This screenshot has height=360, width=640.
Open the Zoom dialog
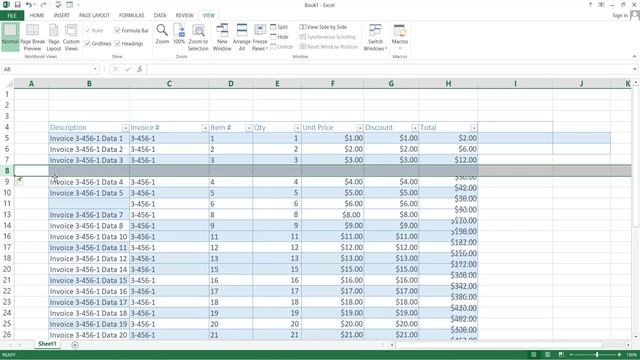pos(162,34)
